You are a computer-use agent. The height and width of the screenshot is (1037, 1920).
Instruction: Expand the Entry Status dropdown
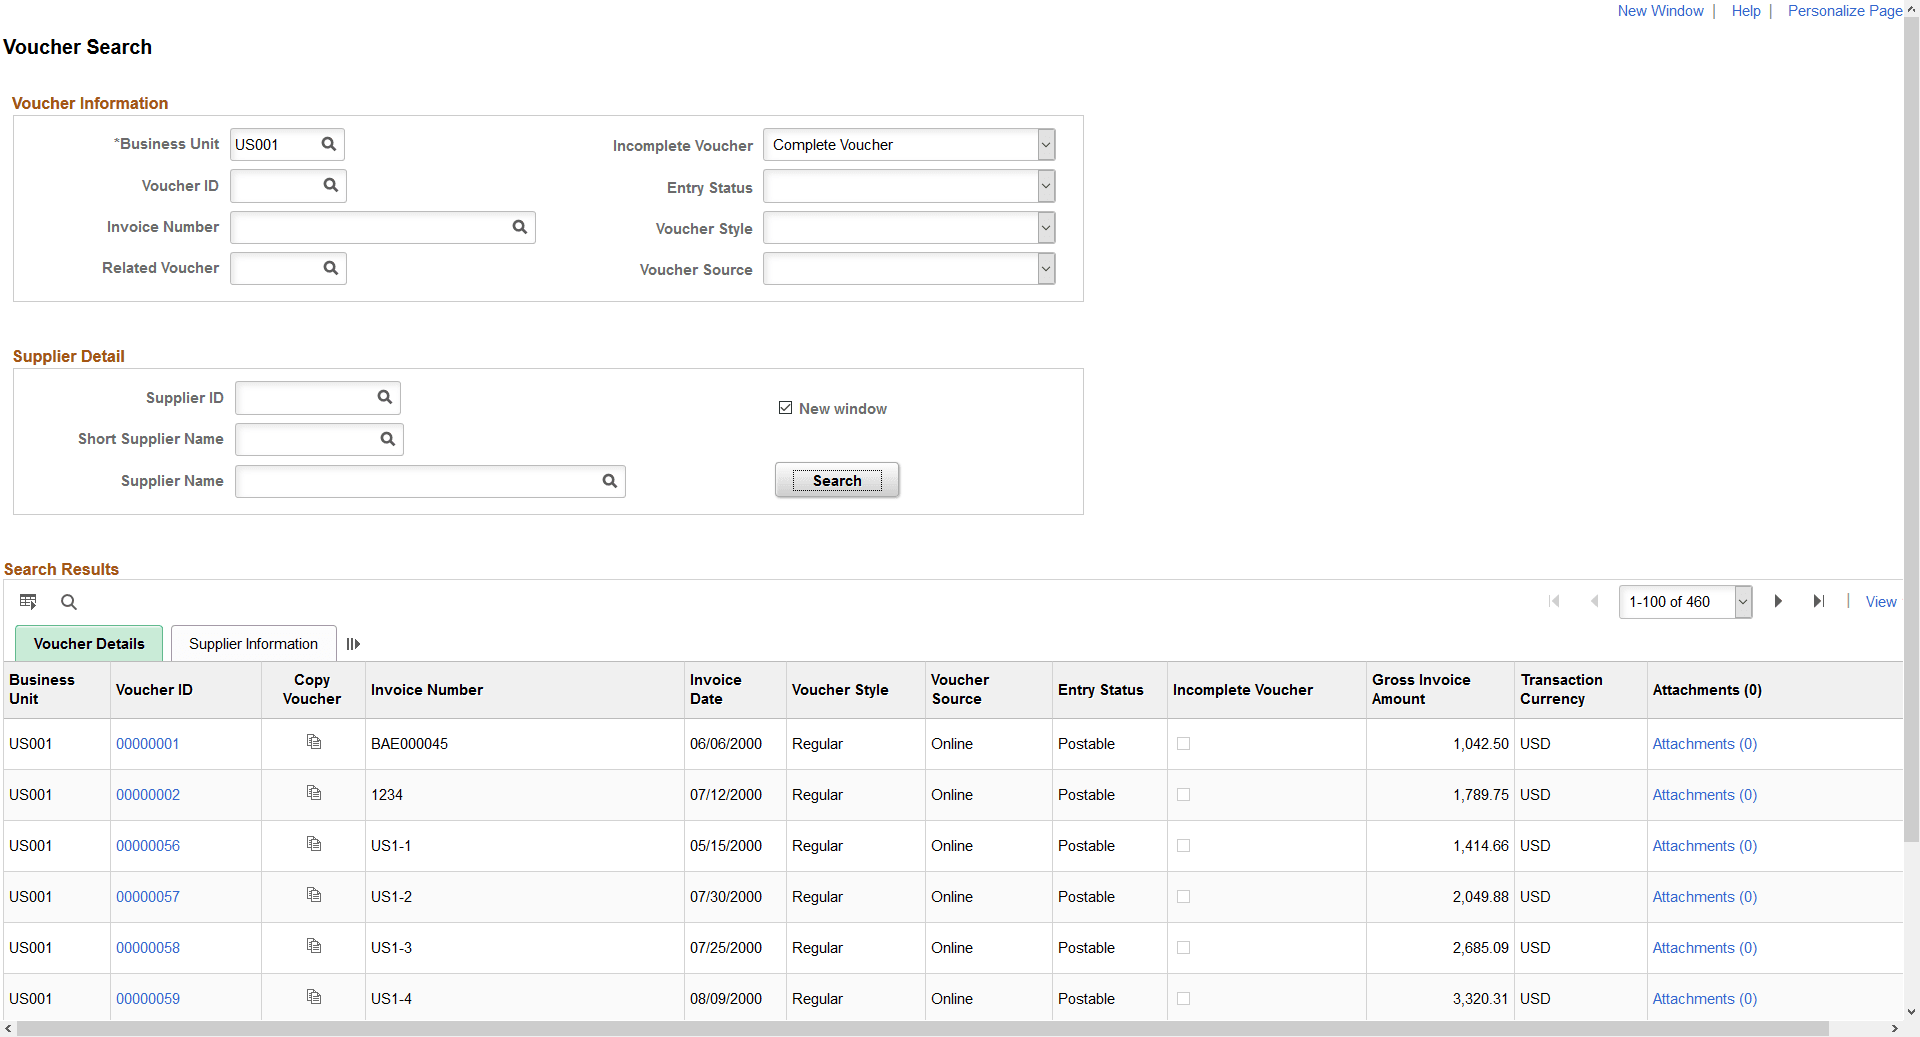[x=1045, y=186]
